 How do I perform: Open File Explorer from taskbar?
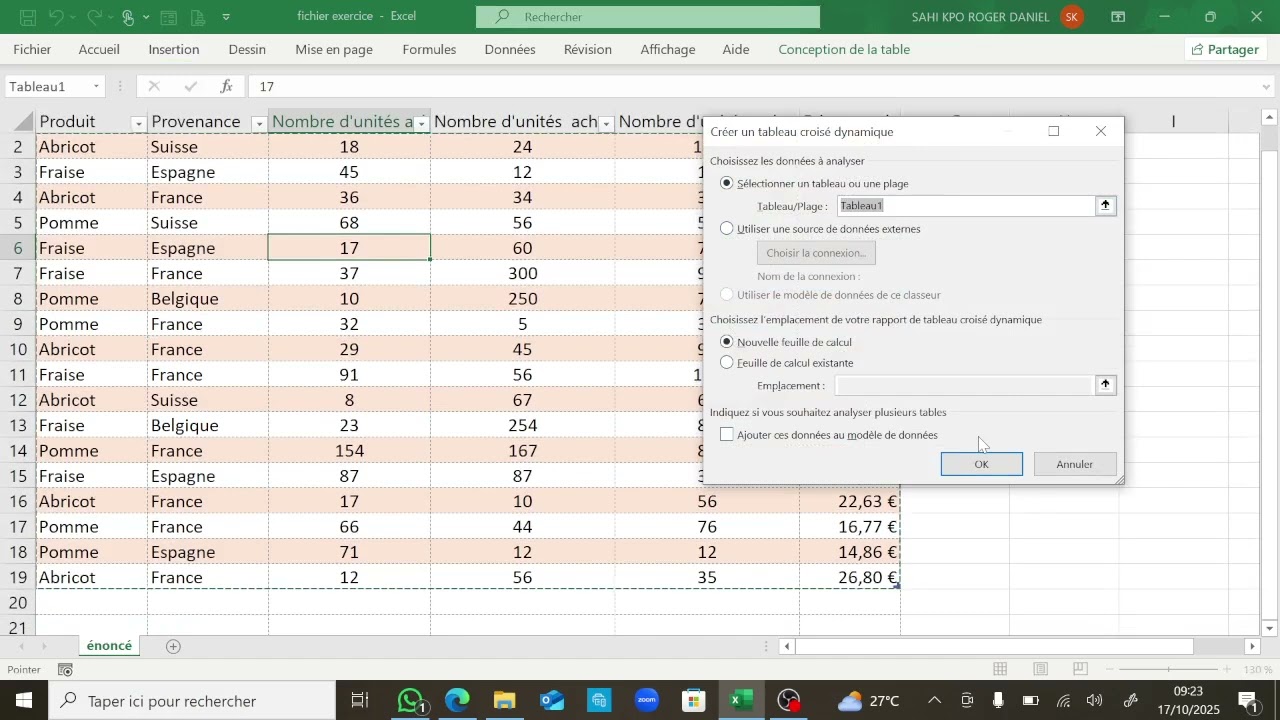(x=504, y=701)
